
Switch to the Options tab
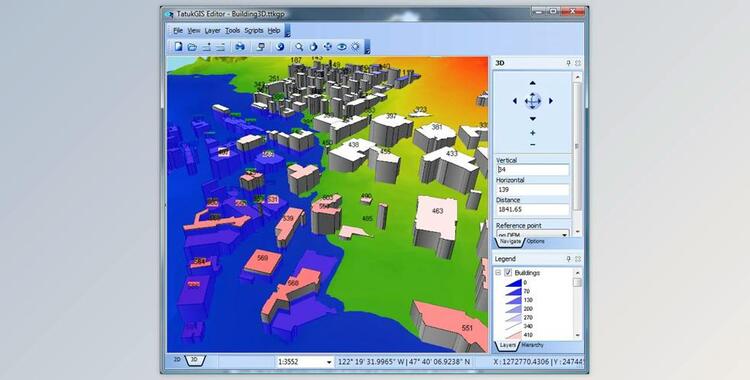pyautogui.click(x=536, y=242)
